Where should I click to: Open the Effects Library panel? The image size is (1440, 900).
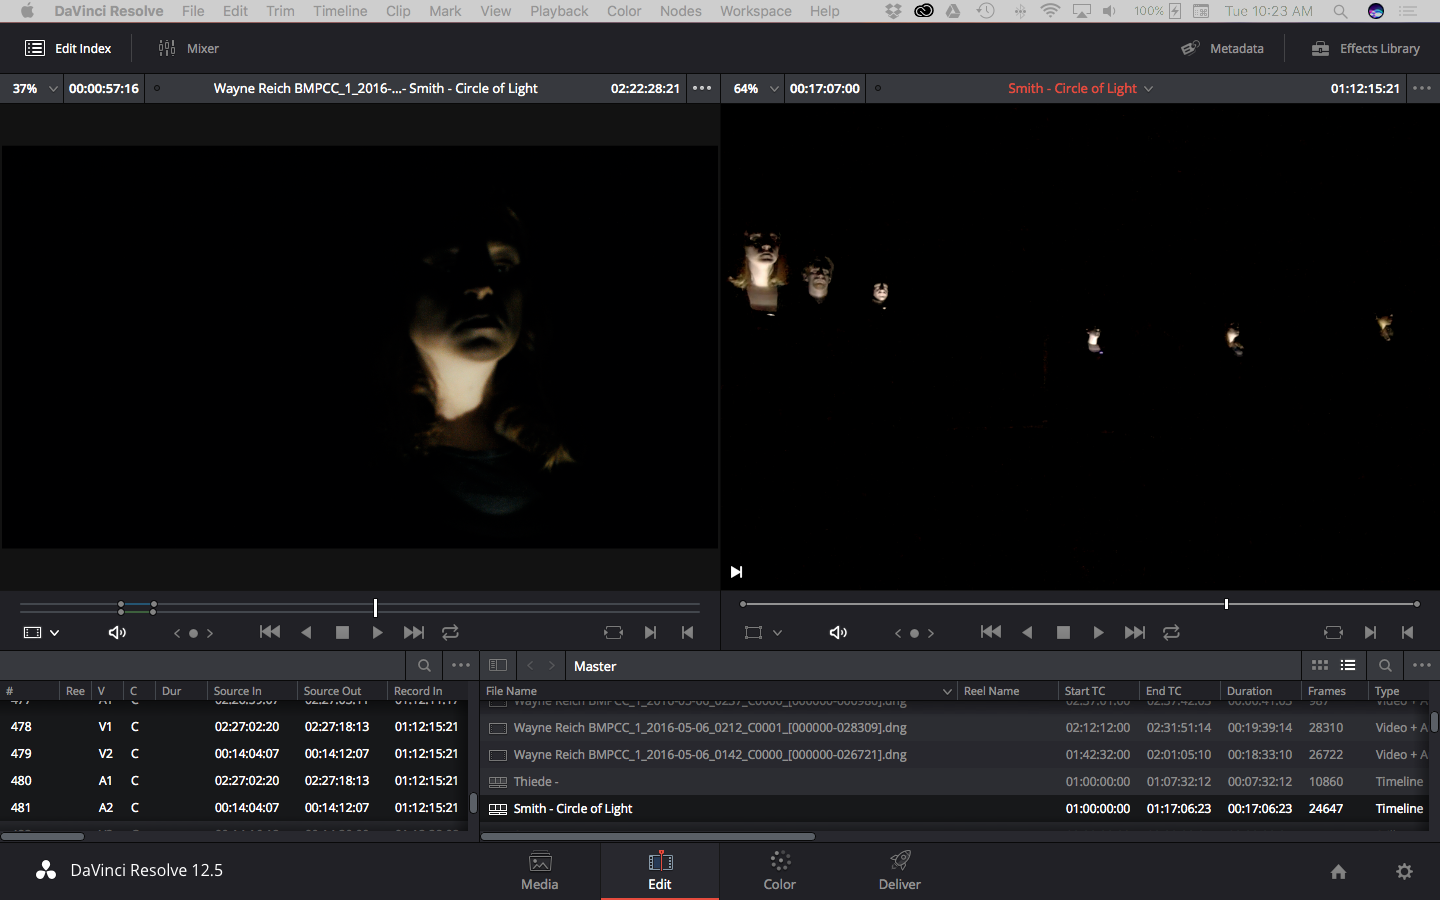[x=1366, y=48]
